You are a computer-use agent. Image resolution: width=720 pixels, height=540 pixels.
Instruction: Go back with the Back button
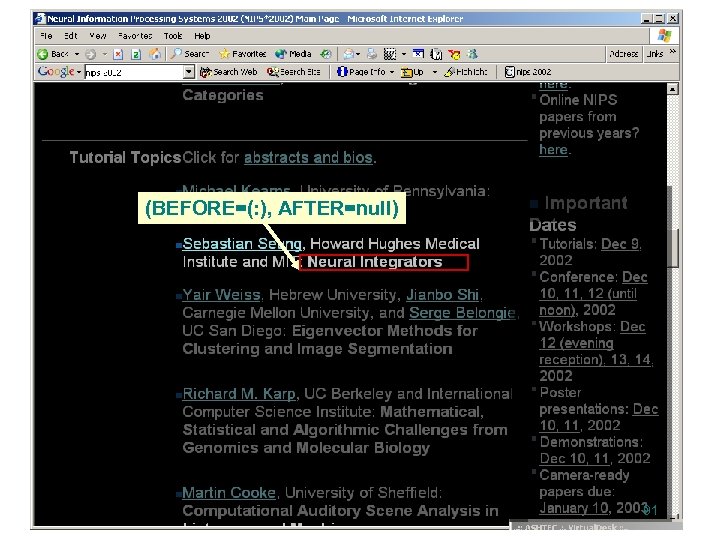[53, 54]
